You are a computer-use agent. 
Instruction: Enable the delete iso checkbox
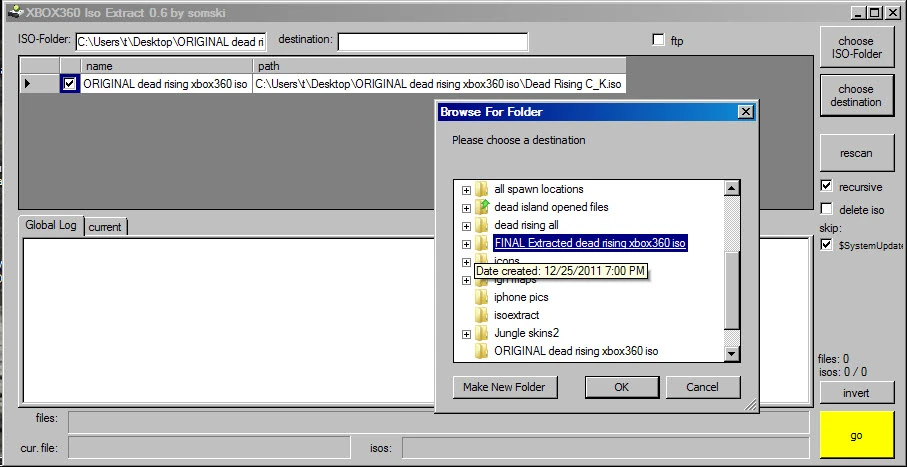[827, 209]
